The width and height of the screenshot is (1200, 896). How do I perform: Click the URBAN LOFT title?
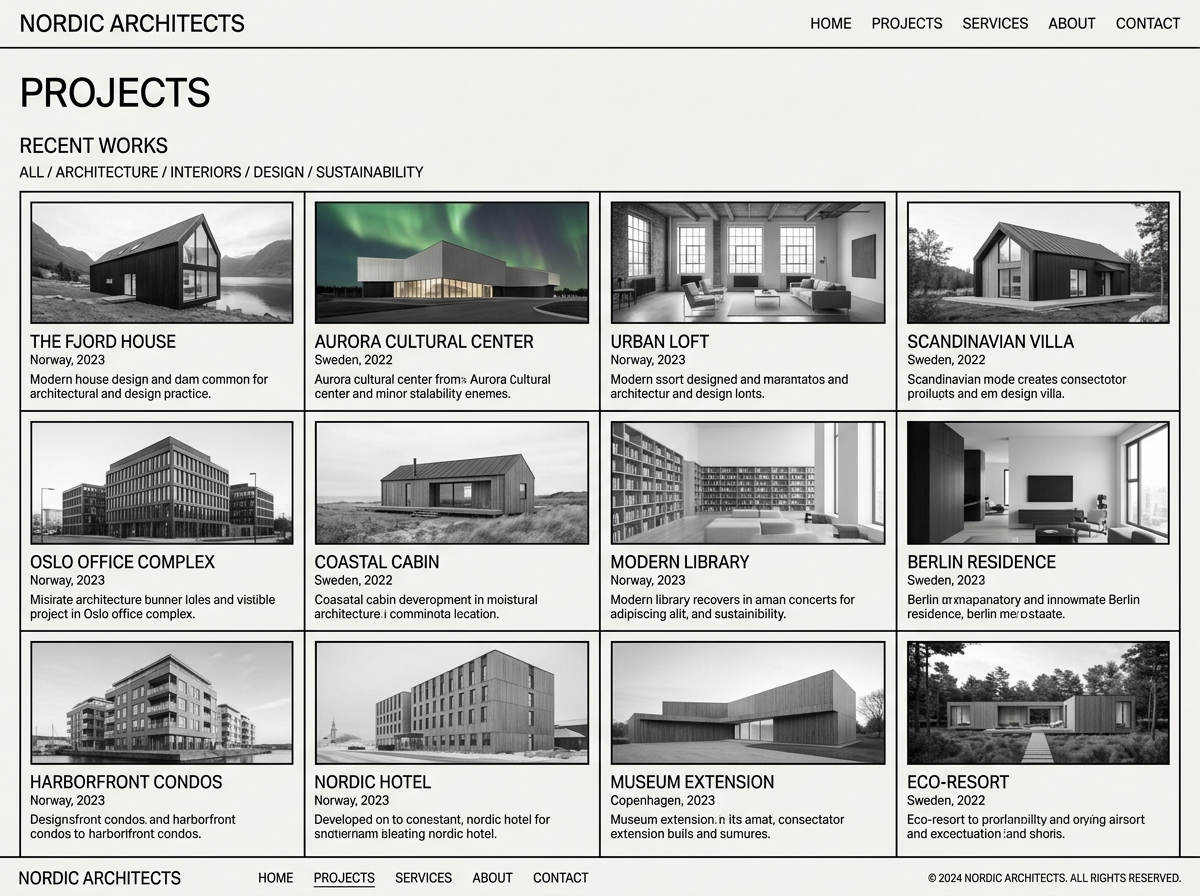[x=659, y=342]
